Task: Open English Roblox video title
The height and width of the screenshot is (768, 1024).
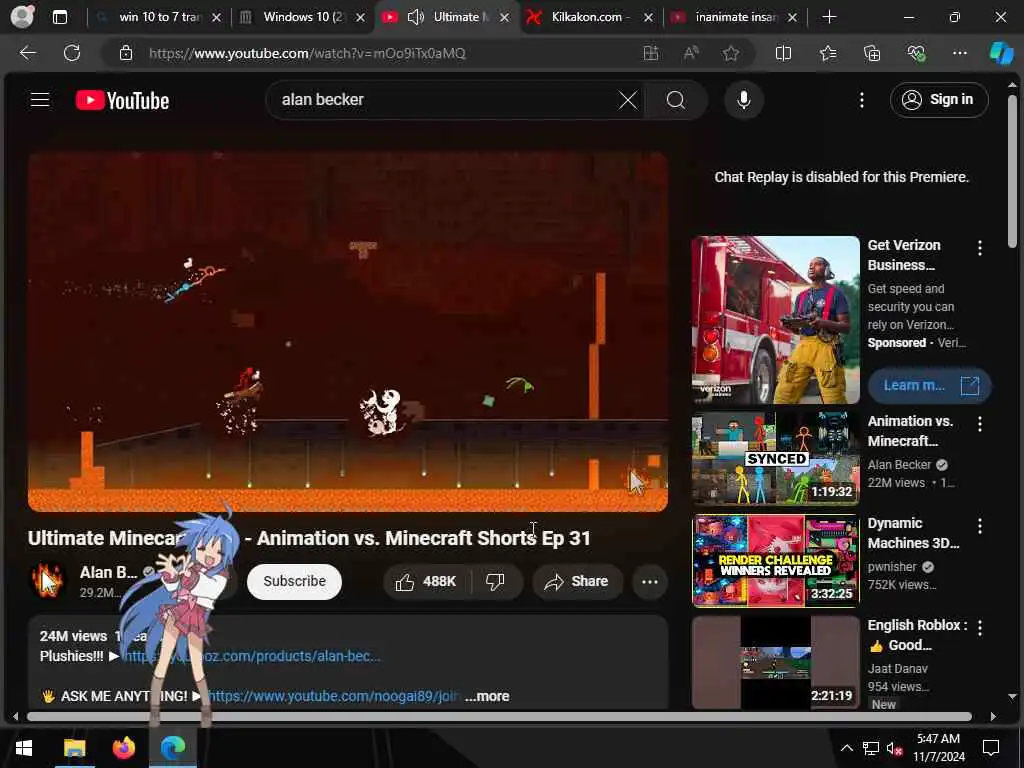Action: 917,635
